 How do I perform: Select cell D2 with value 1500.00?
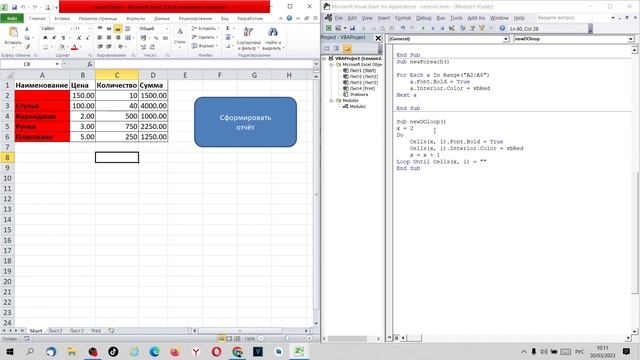(x=153, y=96)
